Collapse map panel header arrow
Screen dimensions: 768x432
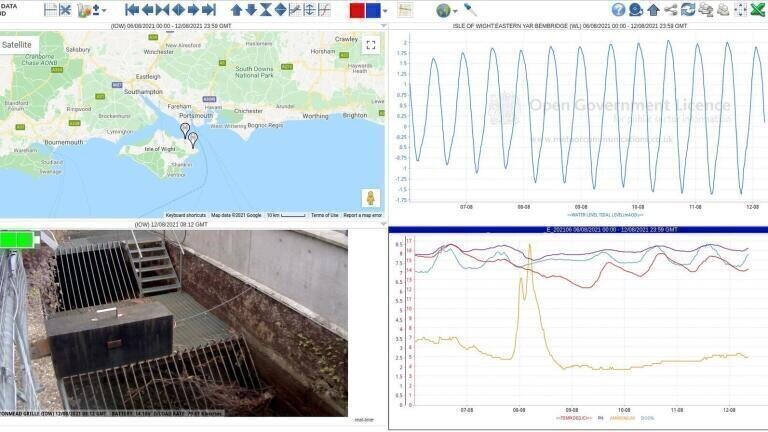[x=384, y=25]
